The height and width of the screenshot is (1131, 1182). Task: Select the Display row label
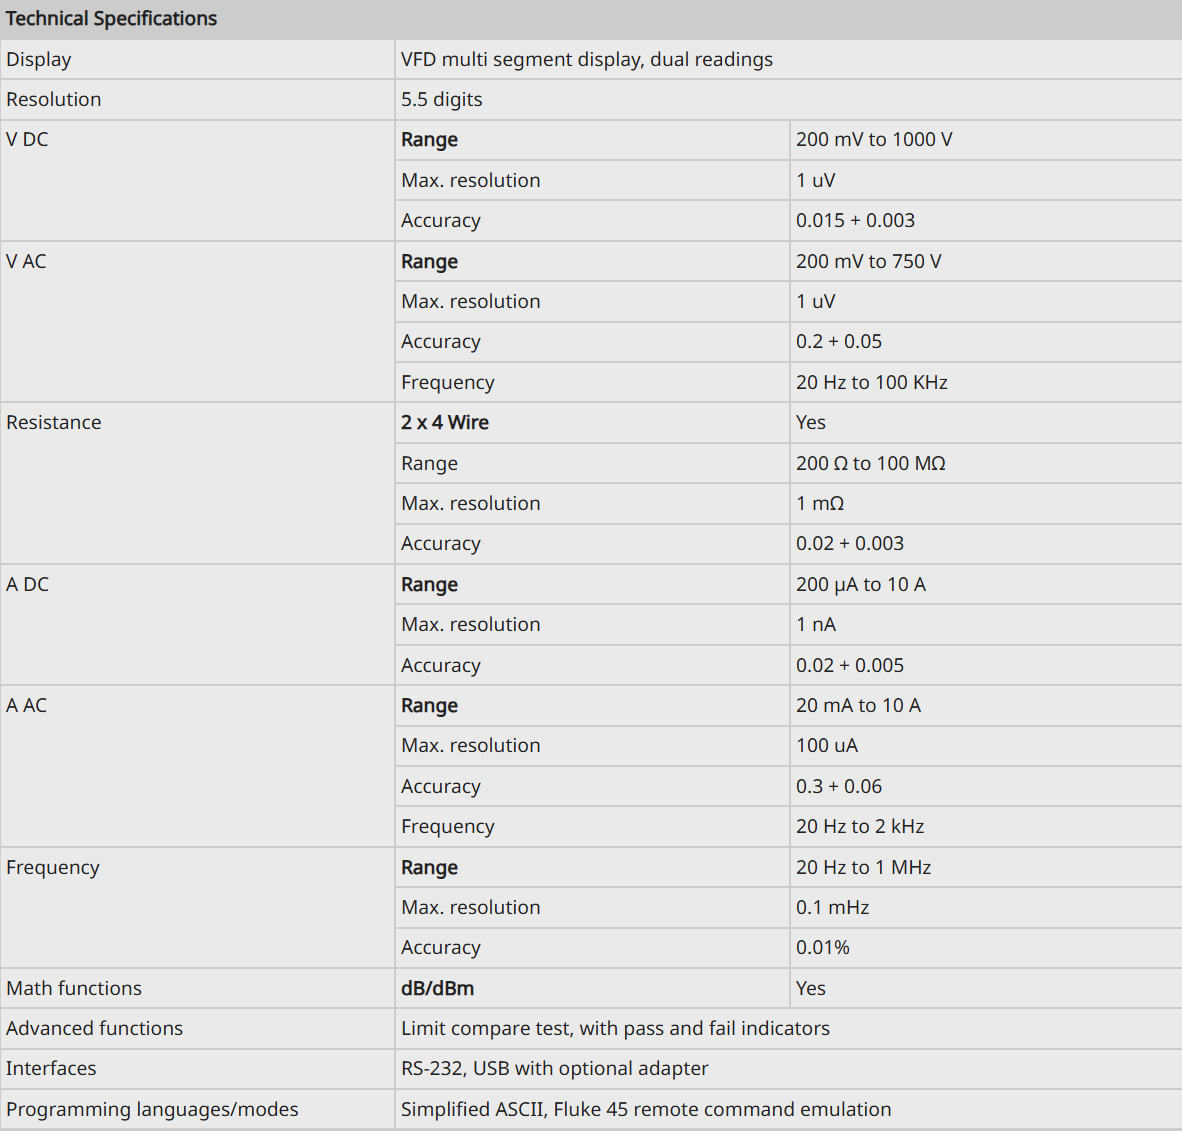(x=38, y=60)
